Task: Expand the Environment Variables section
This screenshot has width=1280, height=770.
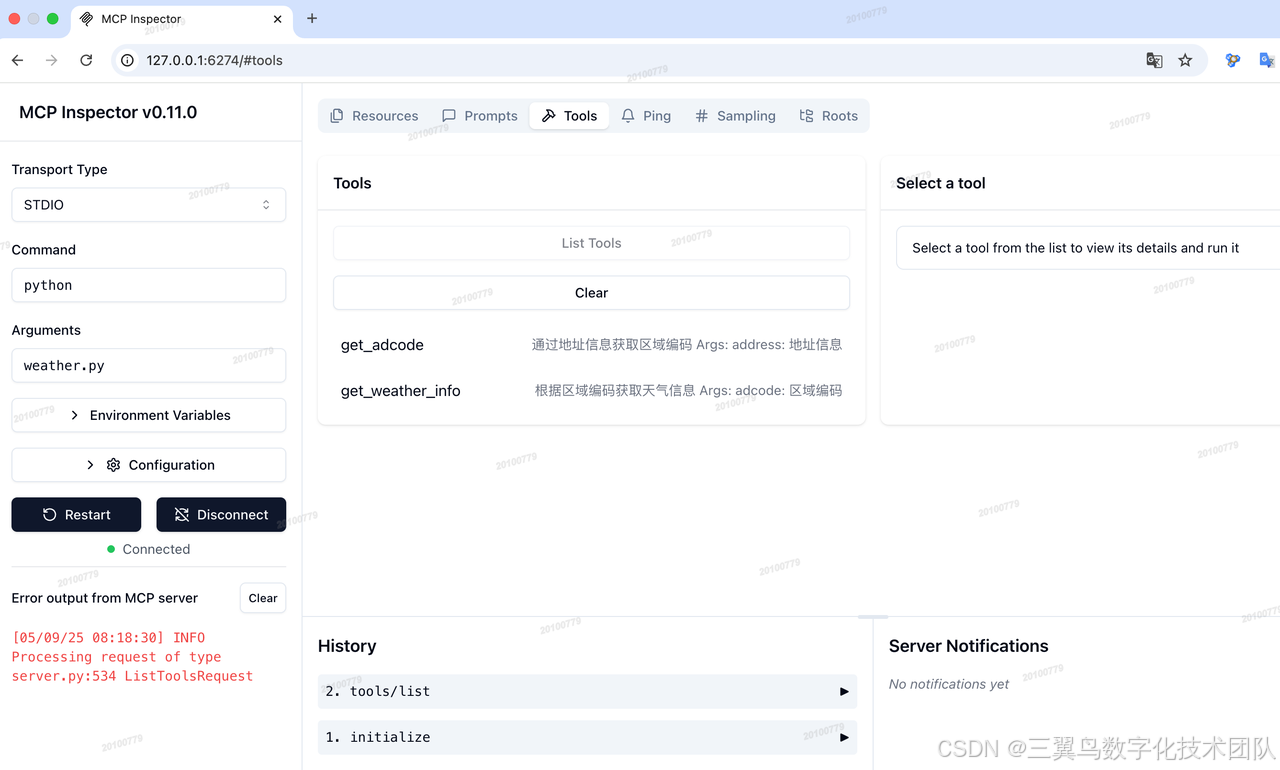Action: [x=148, y=414]
